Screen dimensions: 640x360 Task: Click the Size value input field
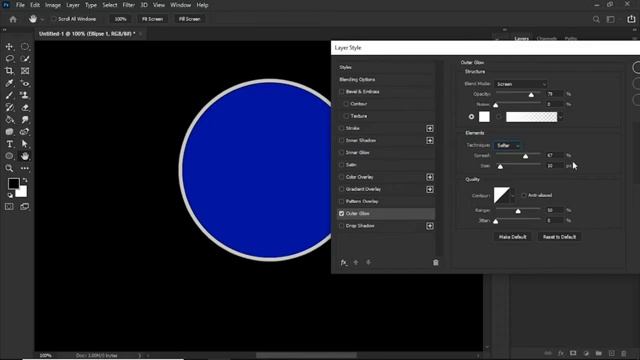(554, 166)
